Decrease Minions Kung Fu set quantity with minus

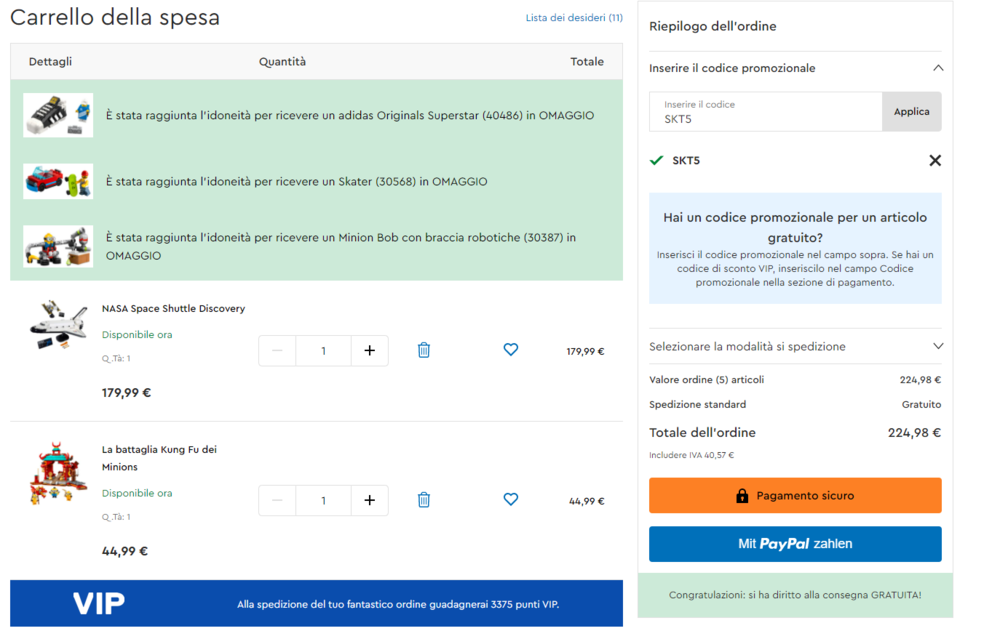coord(277,500)
